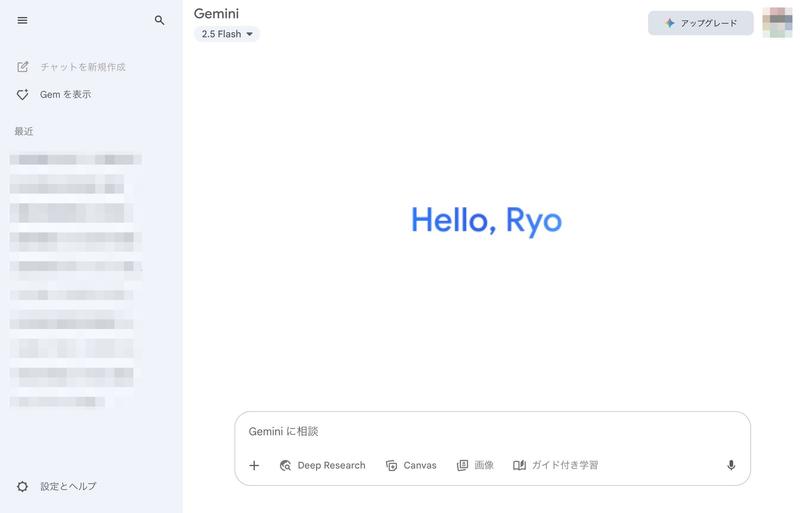Open the account profile avatar
The image size is (800, 513).
pyautogui.click(x=777, y=22)
